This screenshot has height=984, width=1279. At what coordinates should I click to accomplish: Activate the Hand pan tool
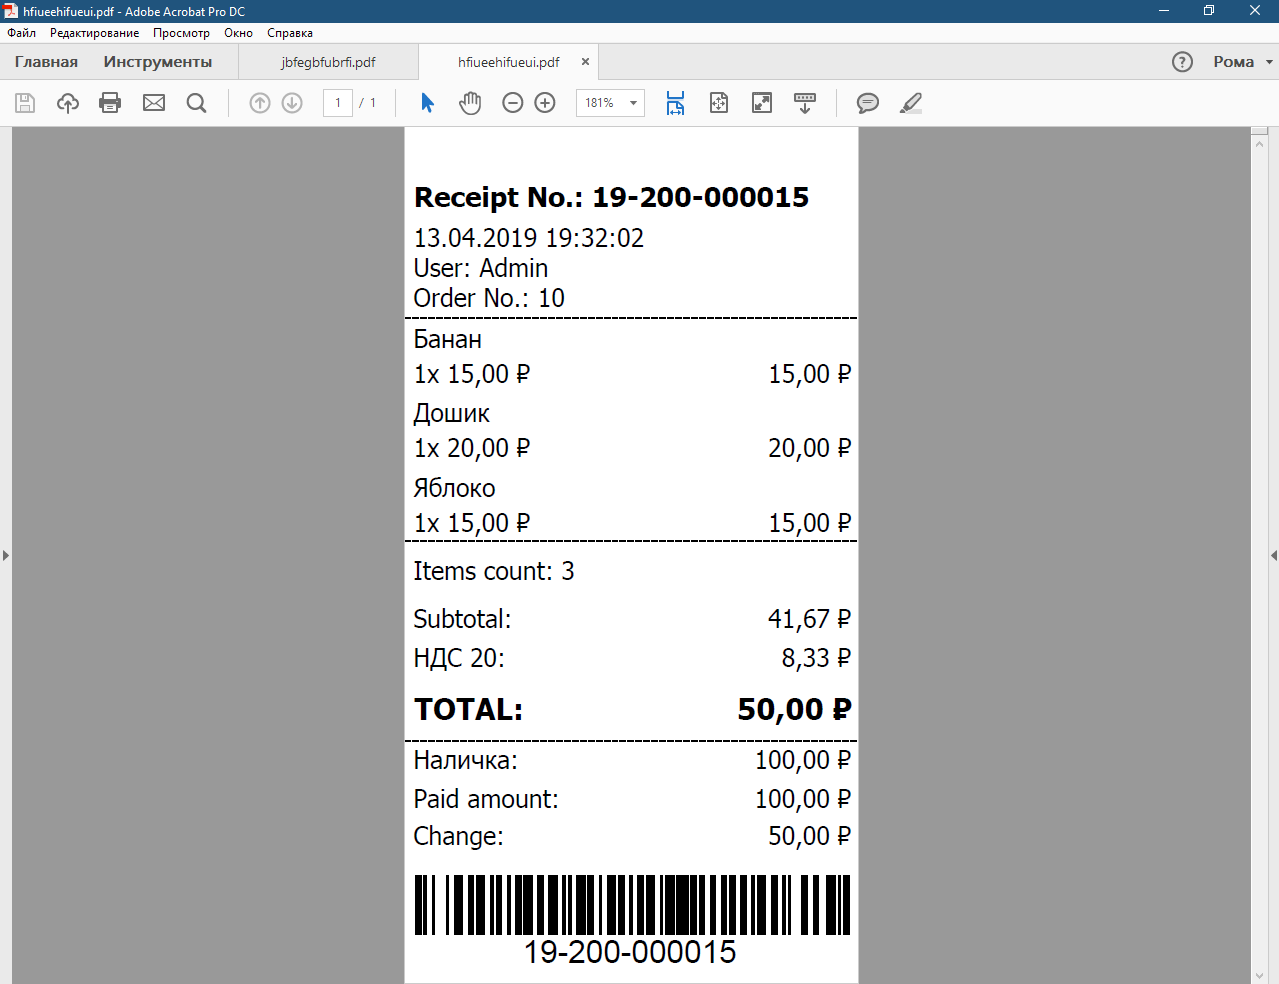(470, 103)
